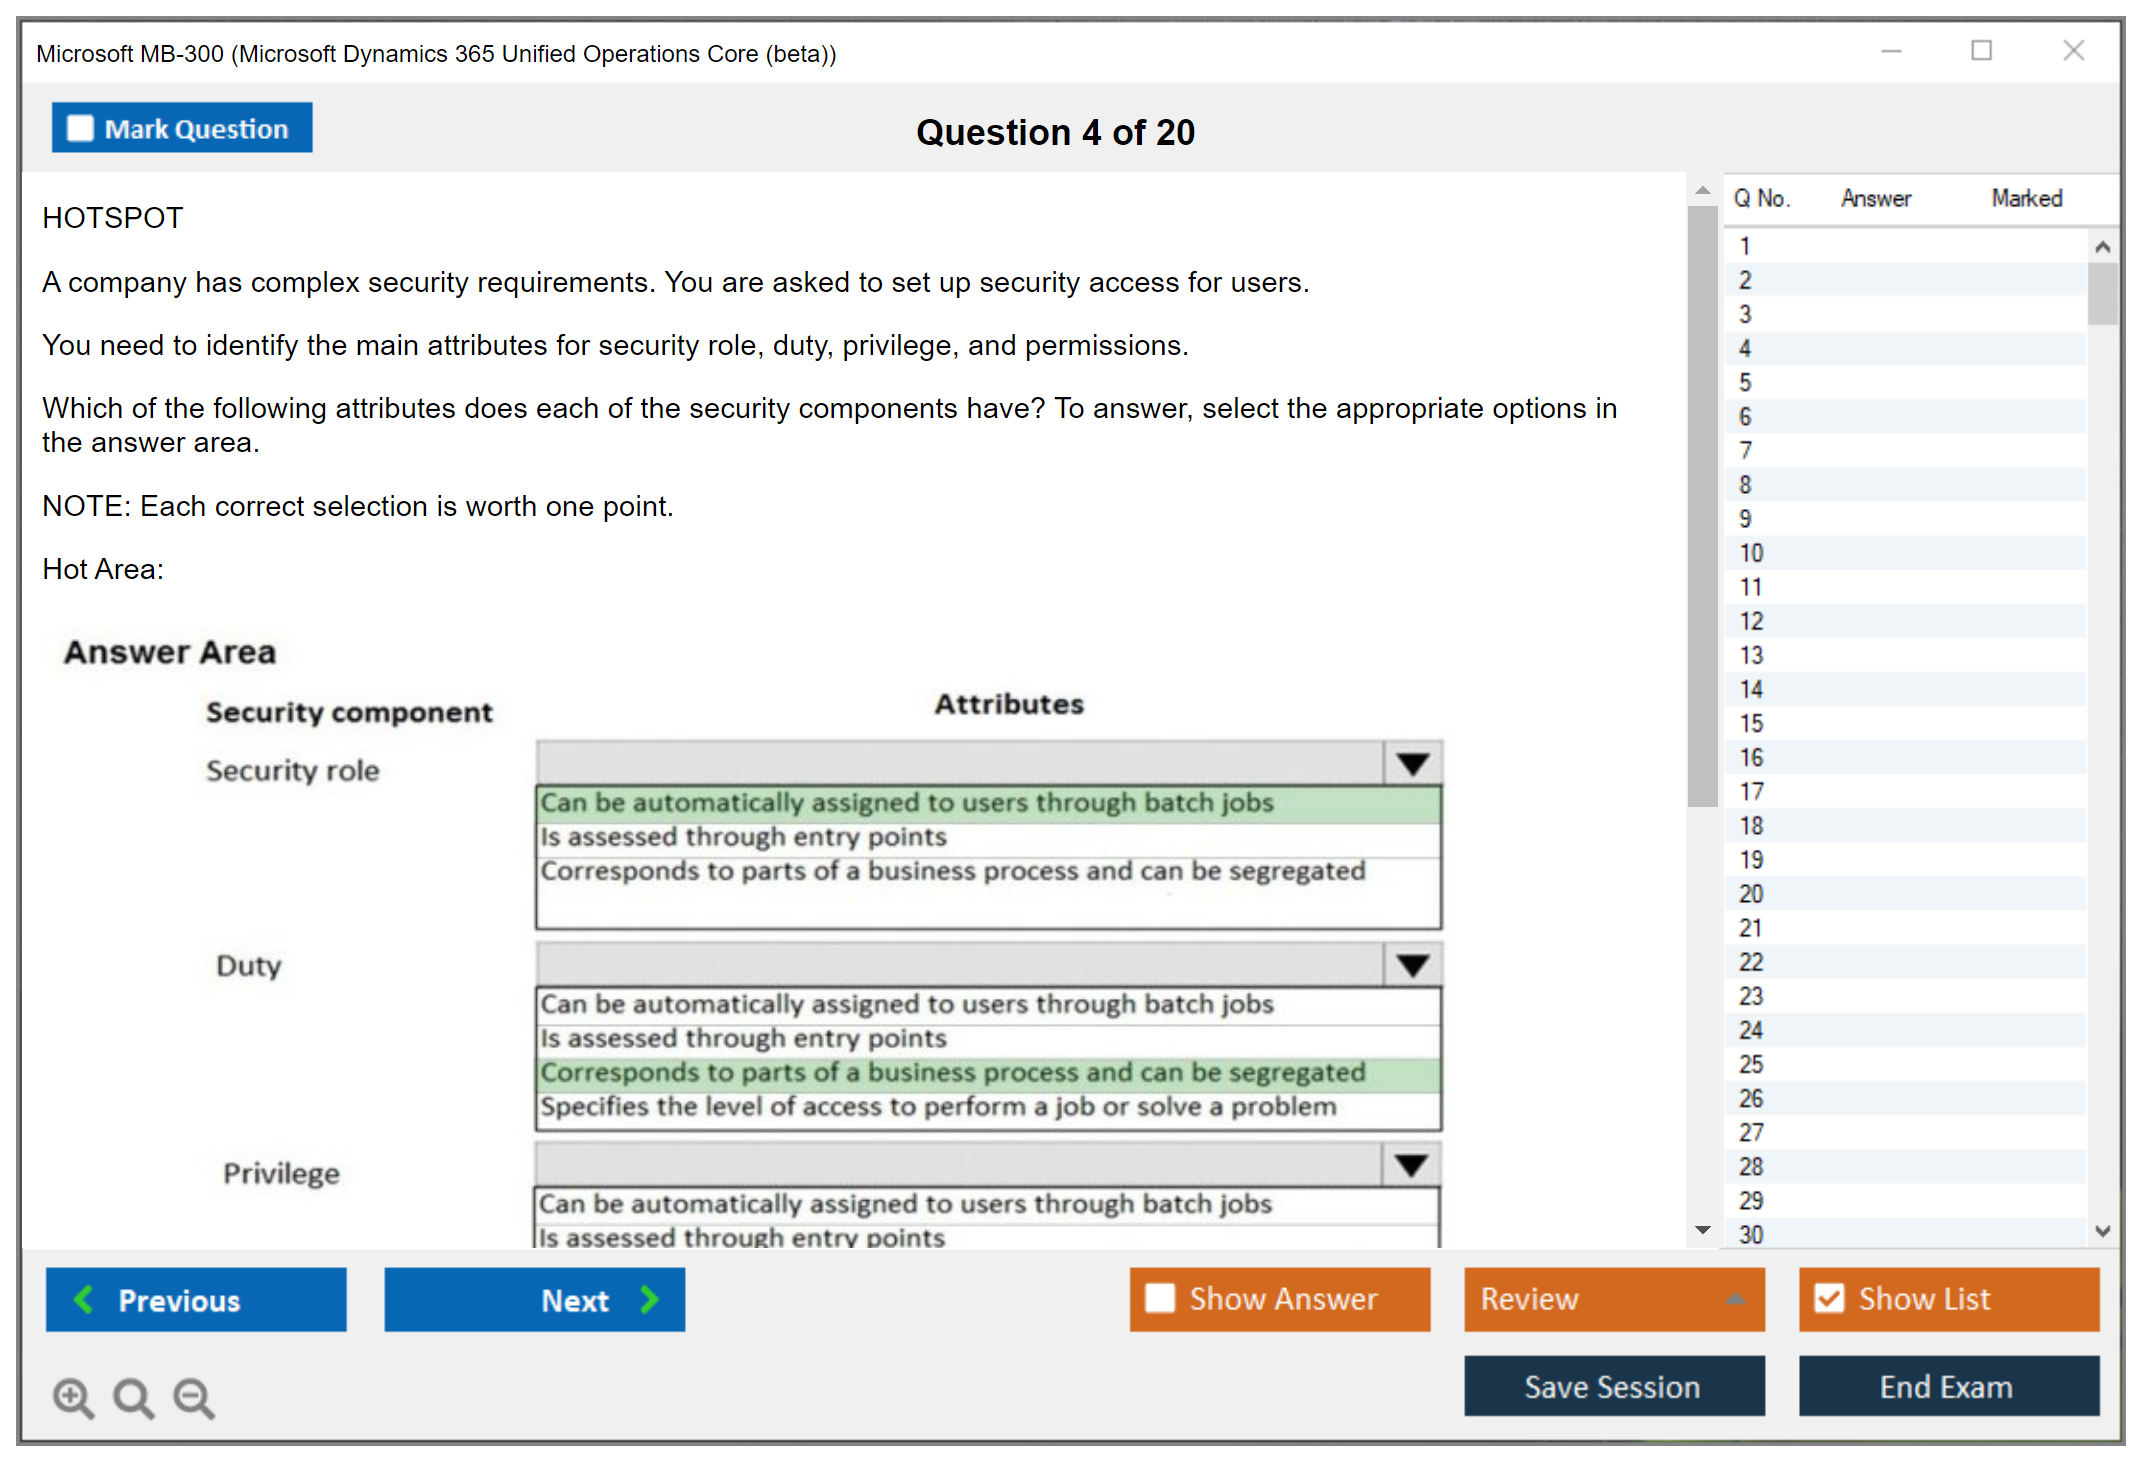Open the Security role attributes dropdown

1412,765
